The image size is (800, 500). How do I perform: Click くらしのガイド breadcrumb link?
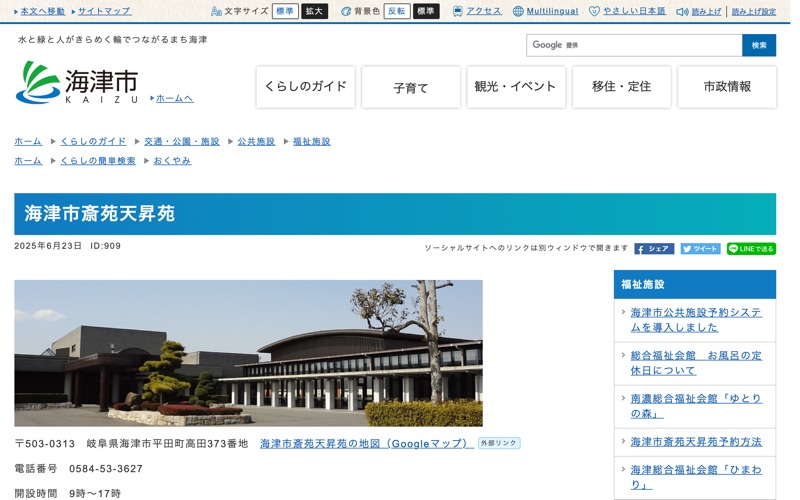coord(93,141)
